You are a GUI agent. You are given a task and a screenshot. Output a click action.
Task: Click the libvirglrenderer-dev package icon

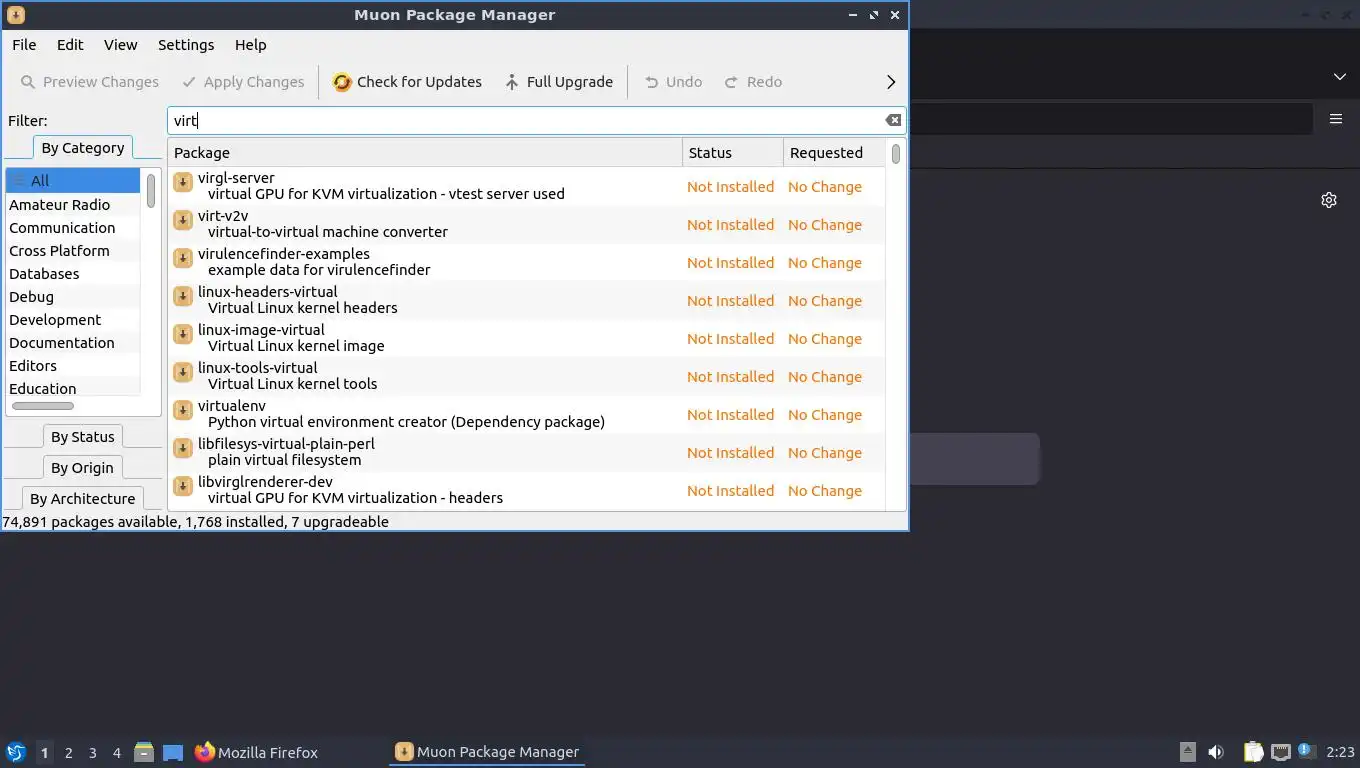[x=183, y=486]
